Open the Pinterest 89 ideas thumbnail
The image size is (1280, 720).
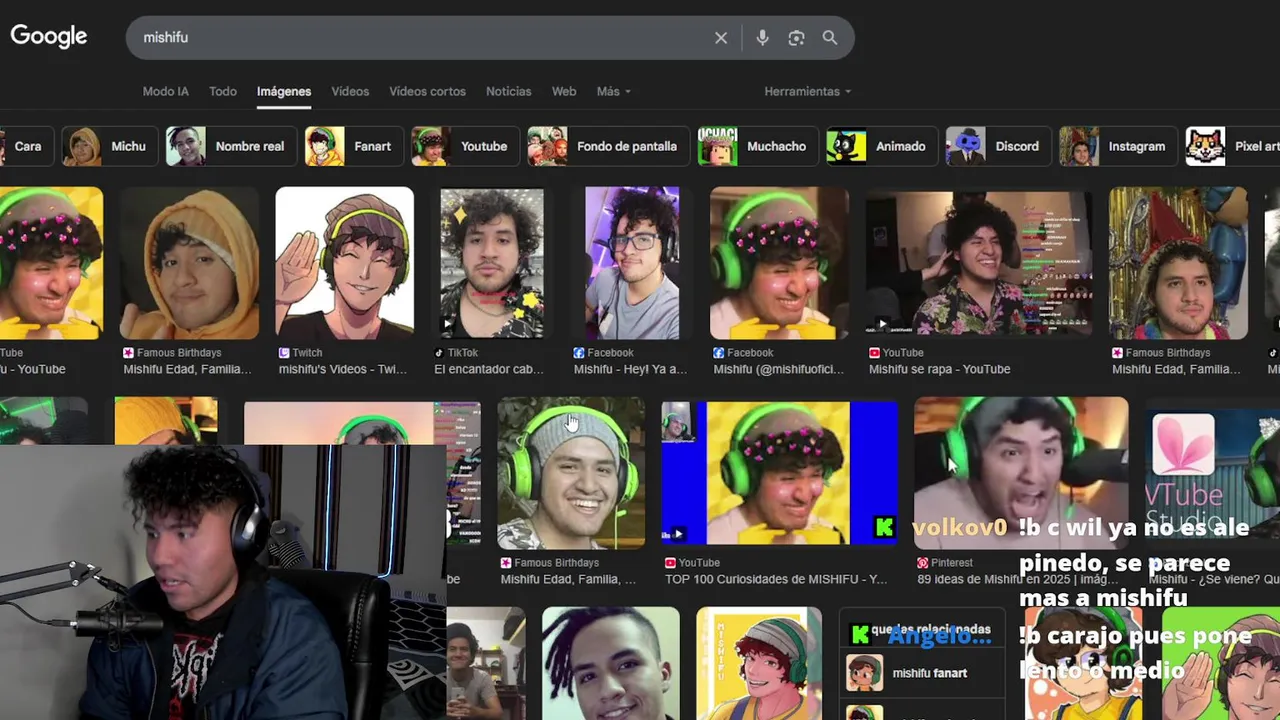(x=1021, y=473)
